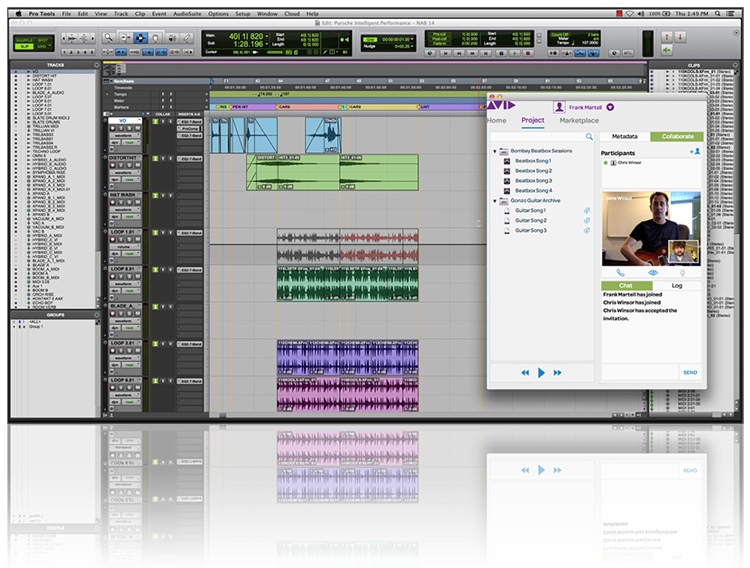Click the SEND chat button
750x568 pixels.
pyautogui.click(x=689, y=371)
